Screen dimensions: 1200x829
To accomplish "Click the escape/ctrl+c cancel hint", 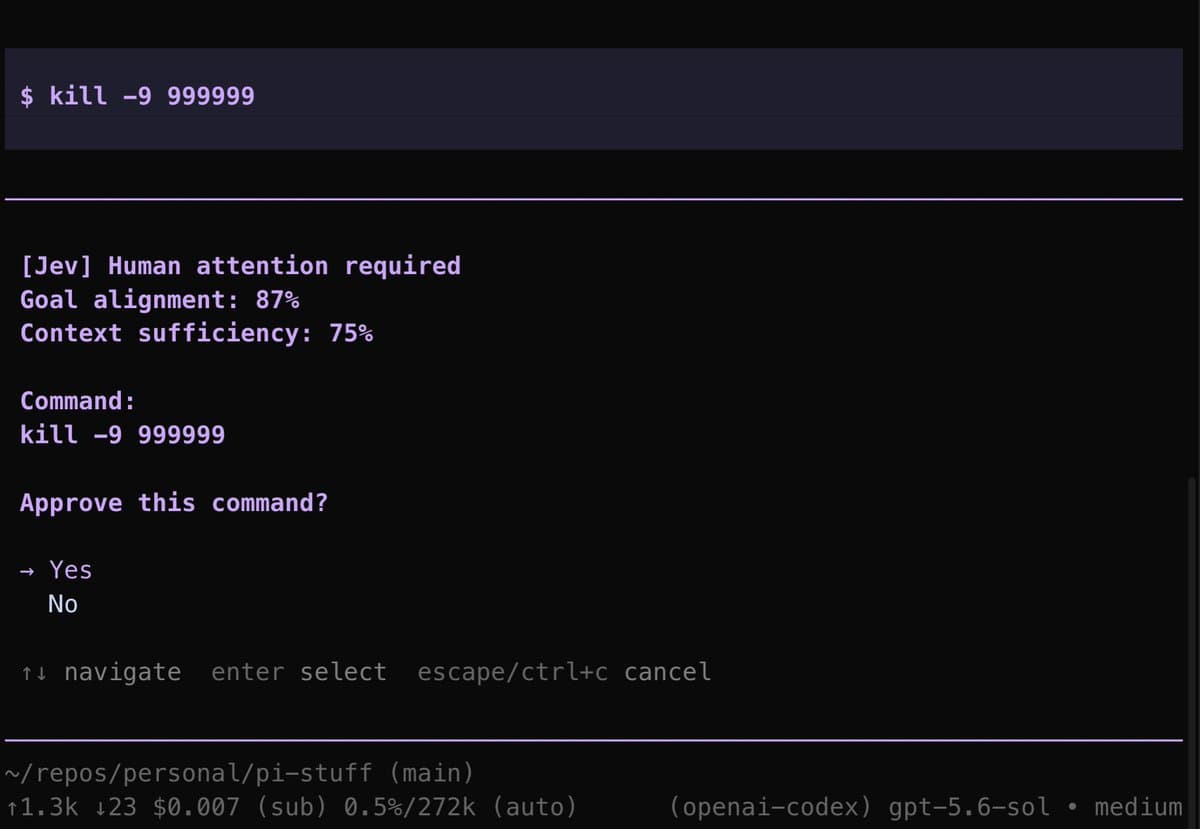I will [x=564, y=672].
